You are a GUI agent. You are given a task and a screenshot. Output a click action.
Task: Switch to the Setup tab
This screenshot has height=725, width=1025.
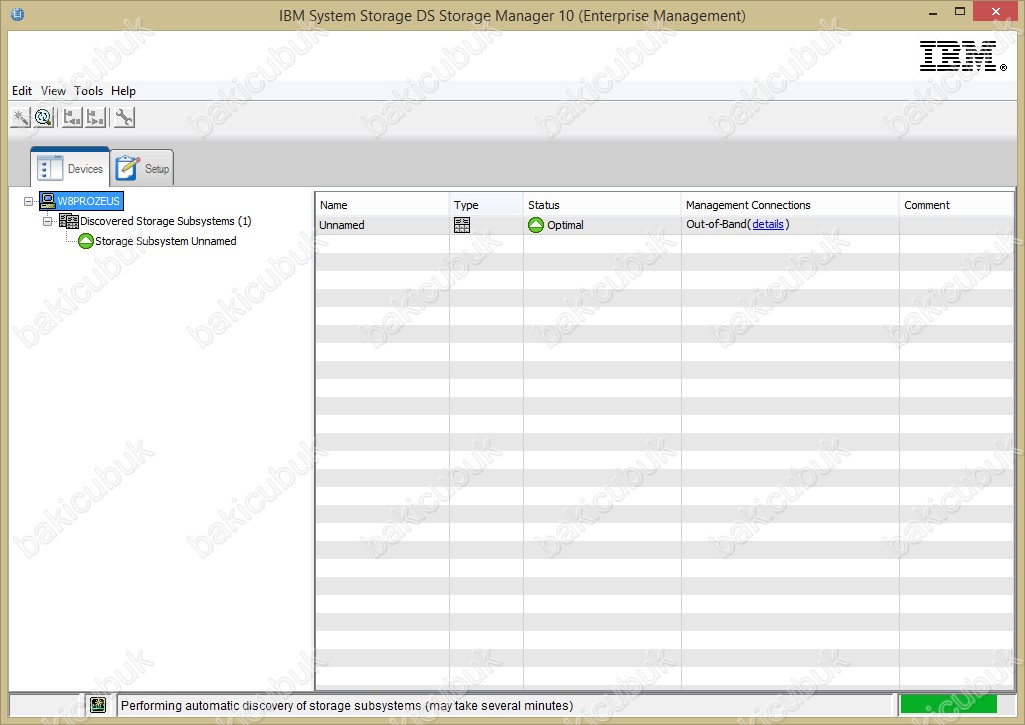142,168
